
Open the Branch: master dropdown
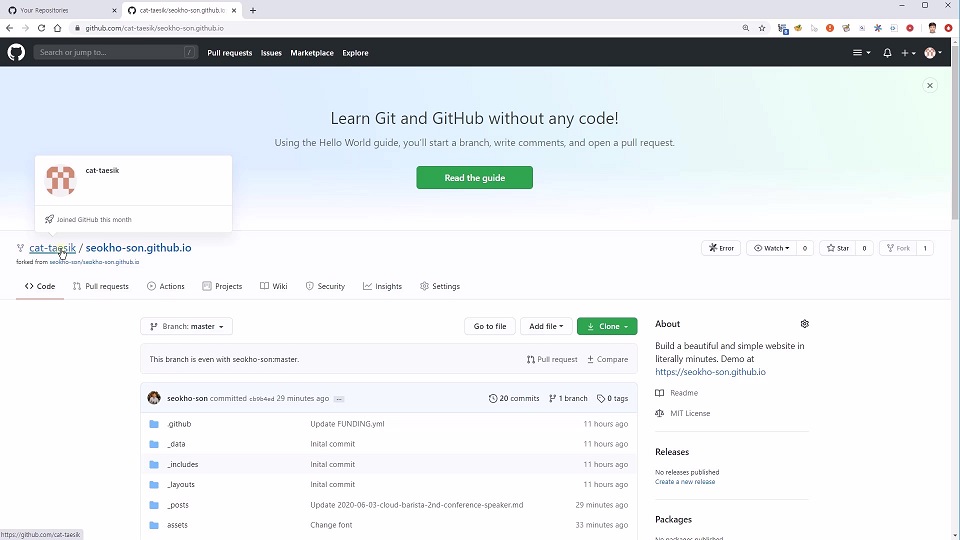(x=187, y=326)
